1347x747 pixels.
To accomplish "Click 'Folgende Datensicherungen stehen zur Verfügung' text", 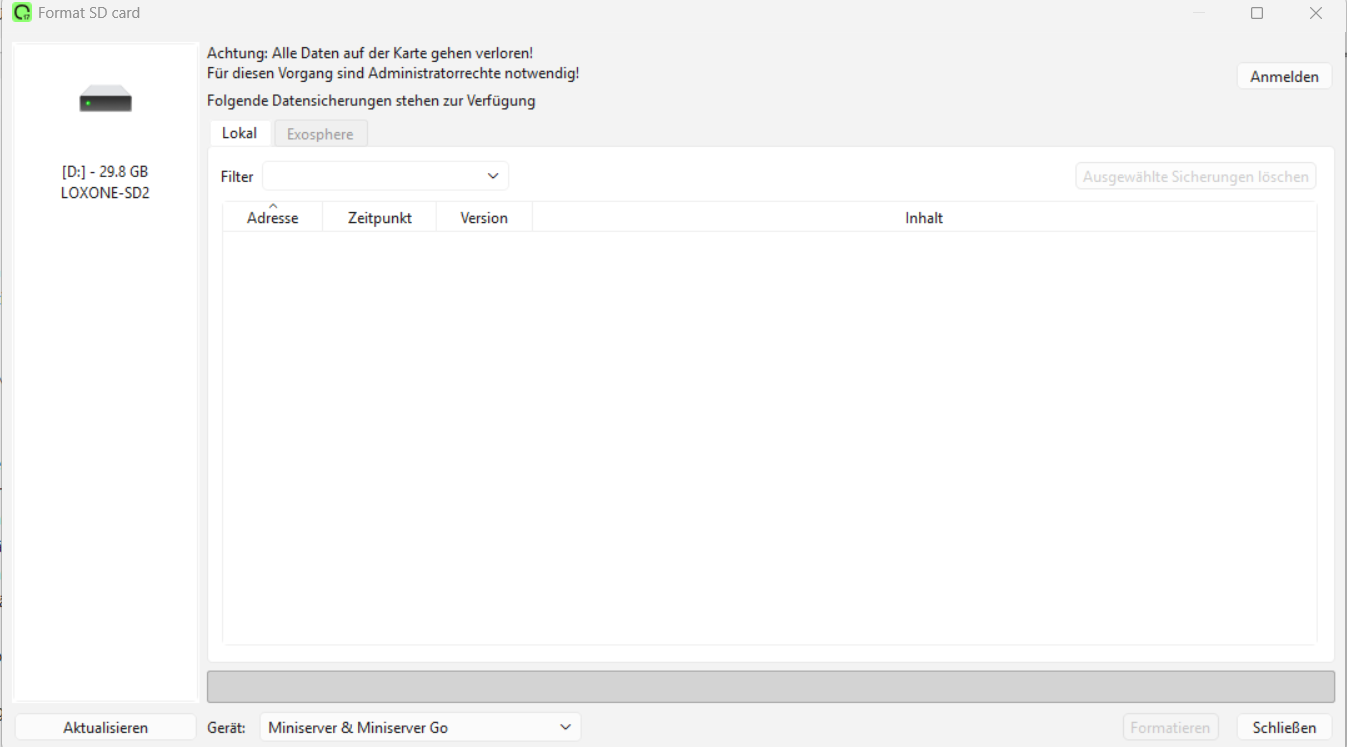I will pyautogui.click(x=371, y=100).
